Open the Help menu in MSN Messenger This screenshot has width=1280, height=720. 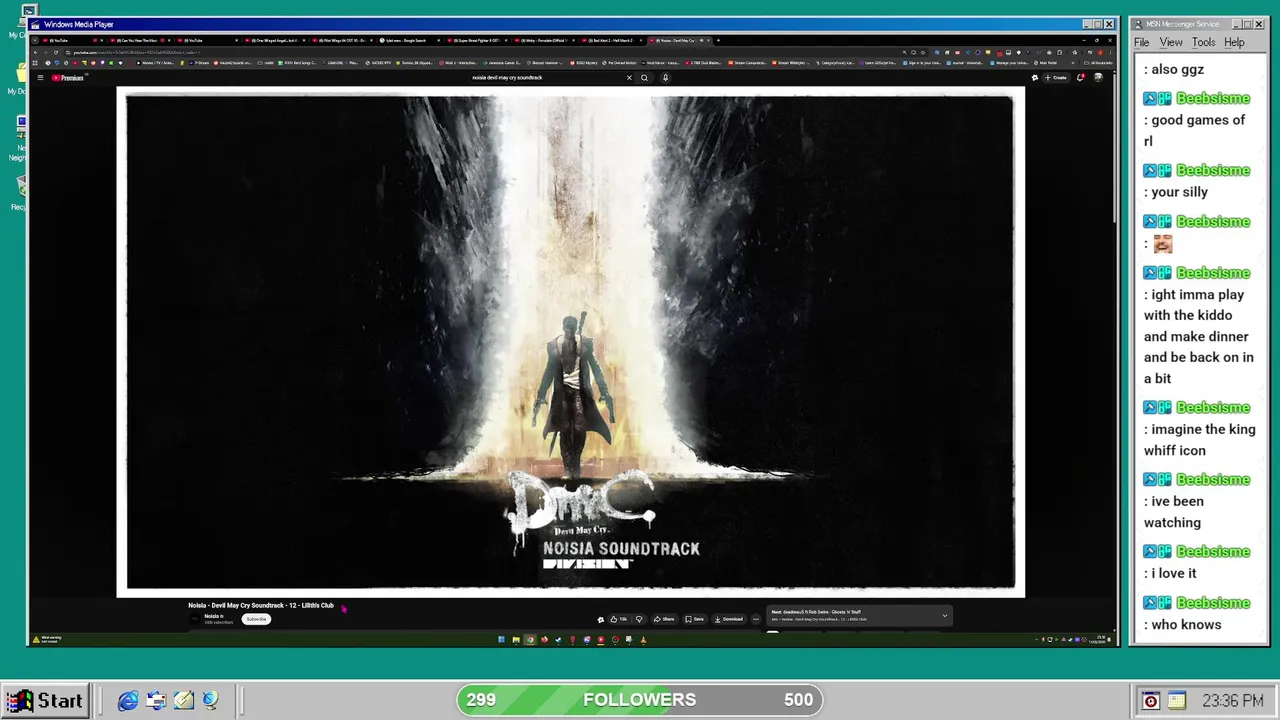pyautogui.click(x=1234, y=42)
